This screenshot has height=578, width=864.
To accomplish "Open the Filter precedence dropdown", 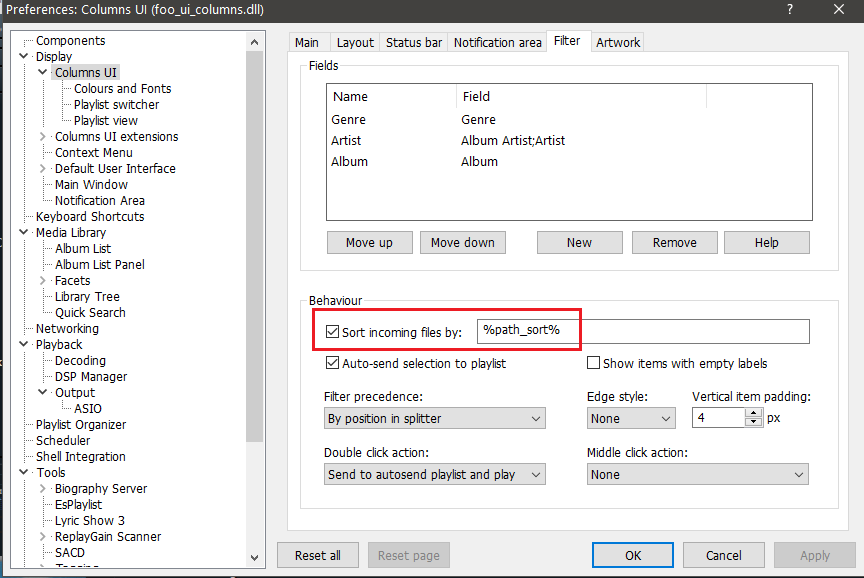I will point(435,418).
